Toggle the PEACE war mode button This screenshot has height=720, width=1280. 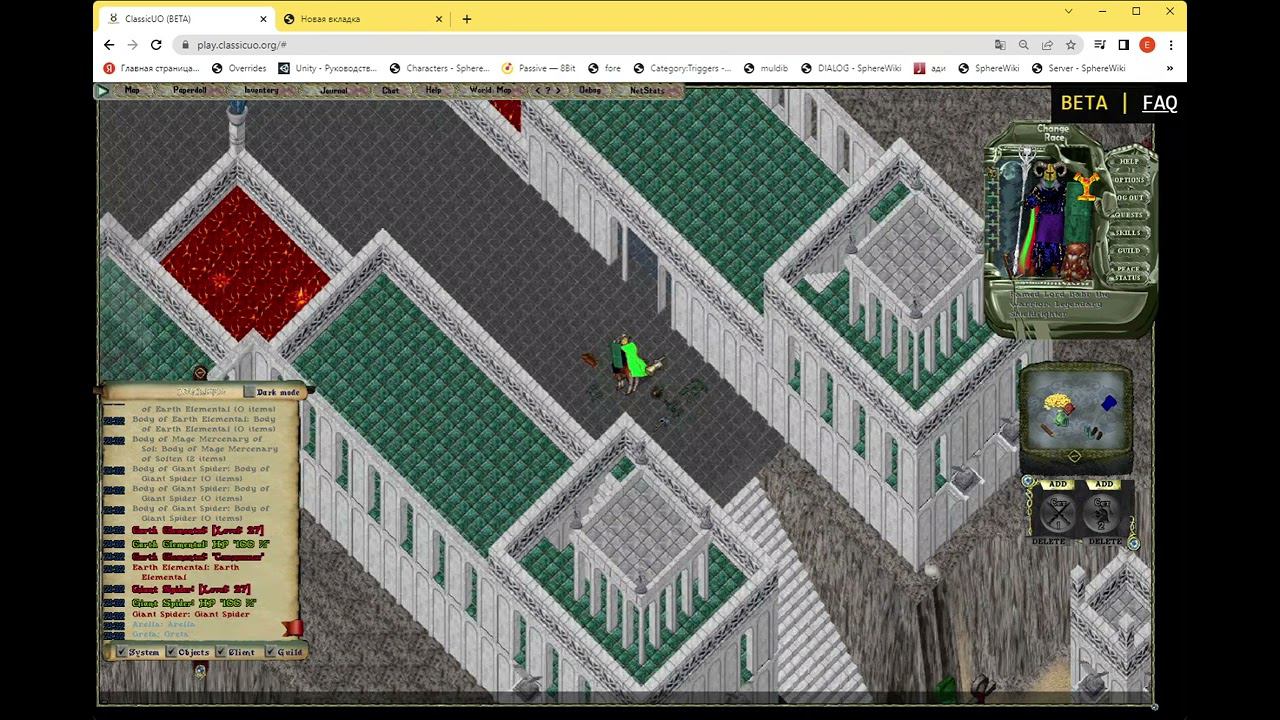[x=1129, y=268]
